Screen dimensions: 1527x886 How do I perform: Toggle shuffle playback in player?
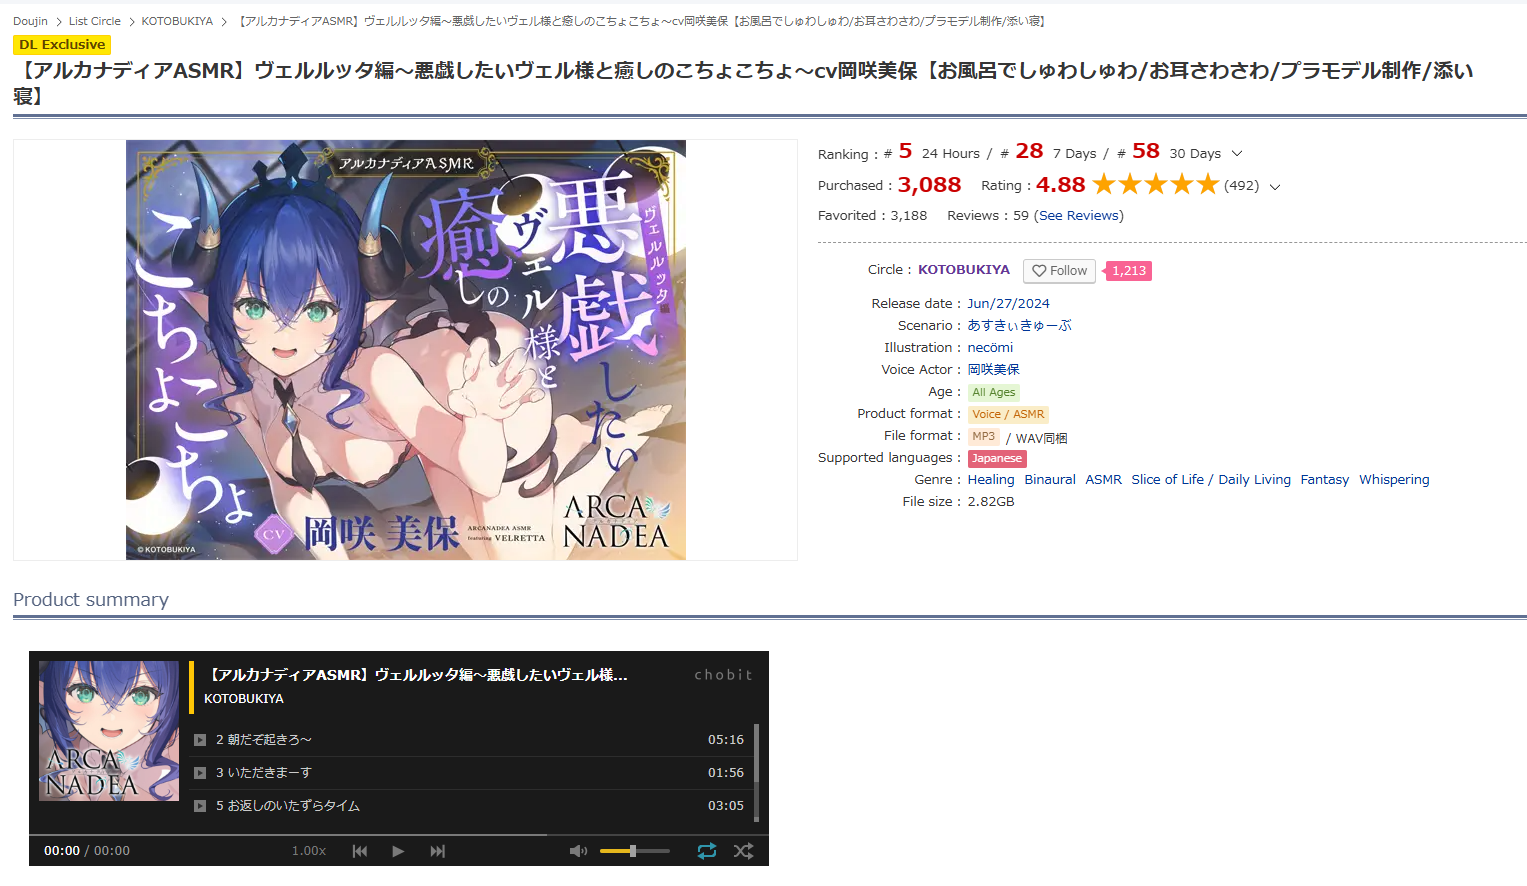tap(743, 851)
